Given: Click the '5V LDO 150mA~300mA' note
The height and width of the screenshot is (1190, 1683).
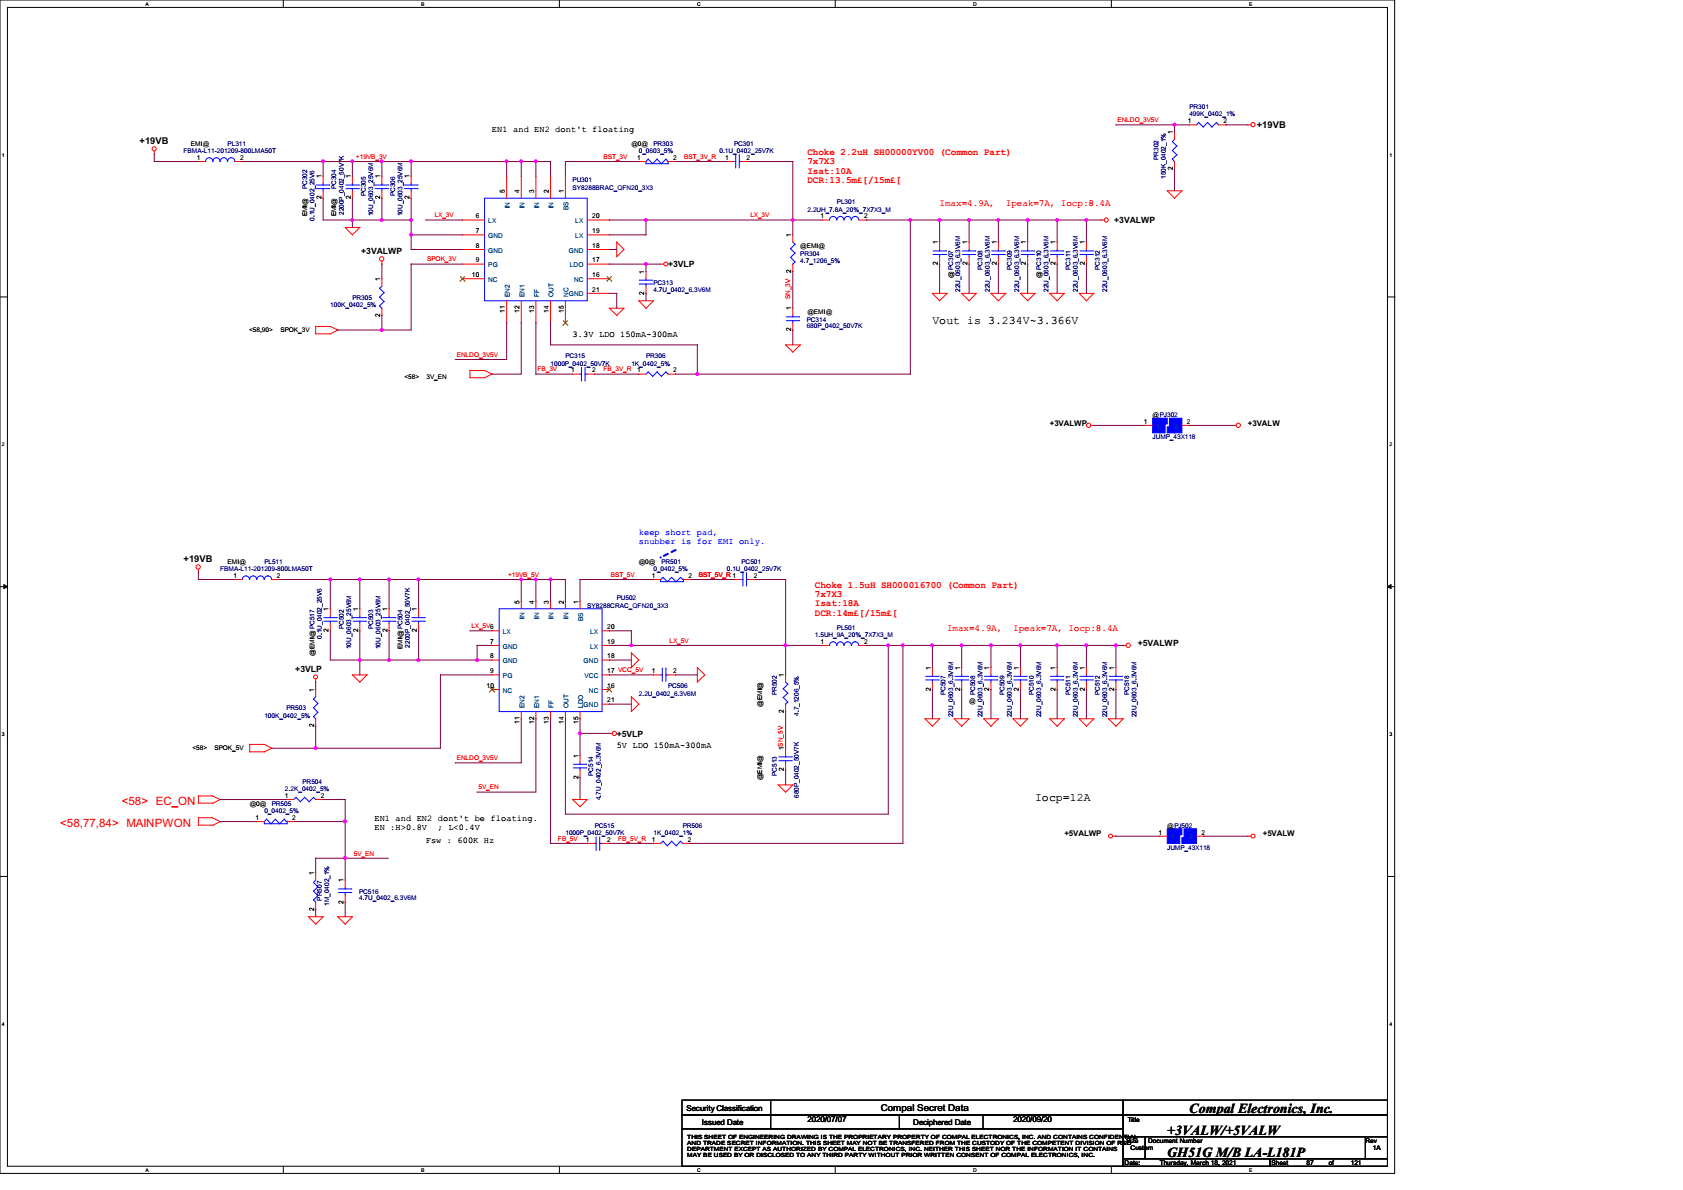Looking at the screenshot, I should point(664,746).
